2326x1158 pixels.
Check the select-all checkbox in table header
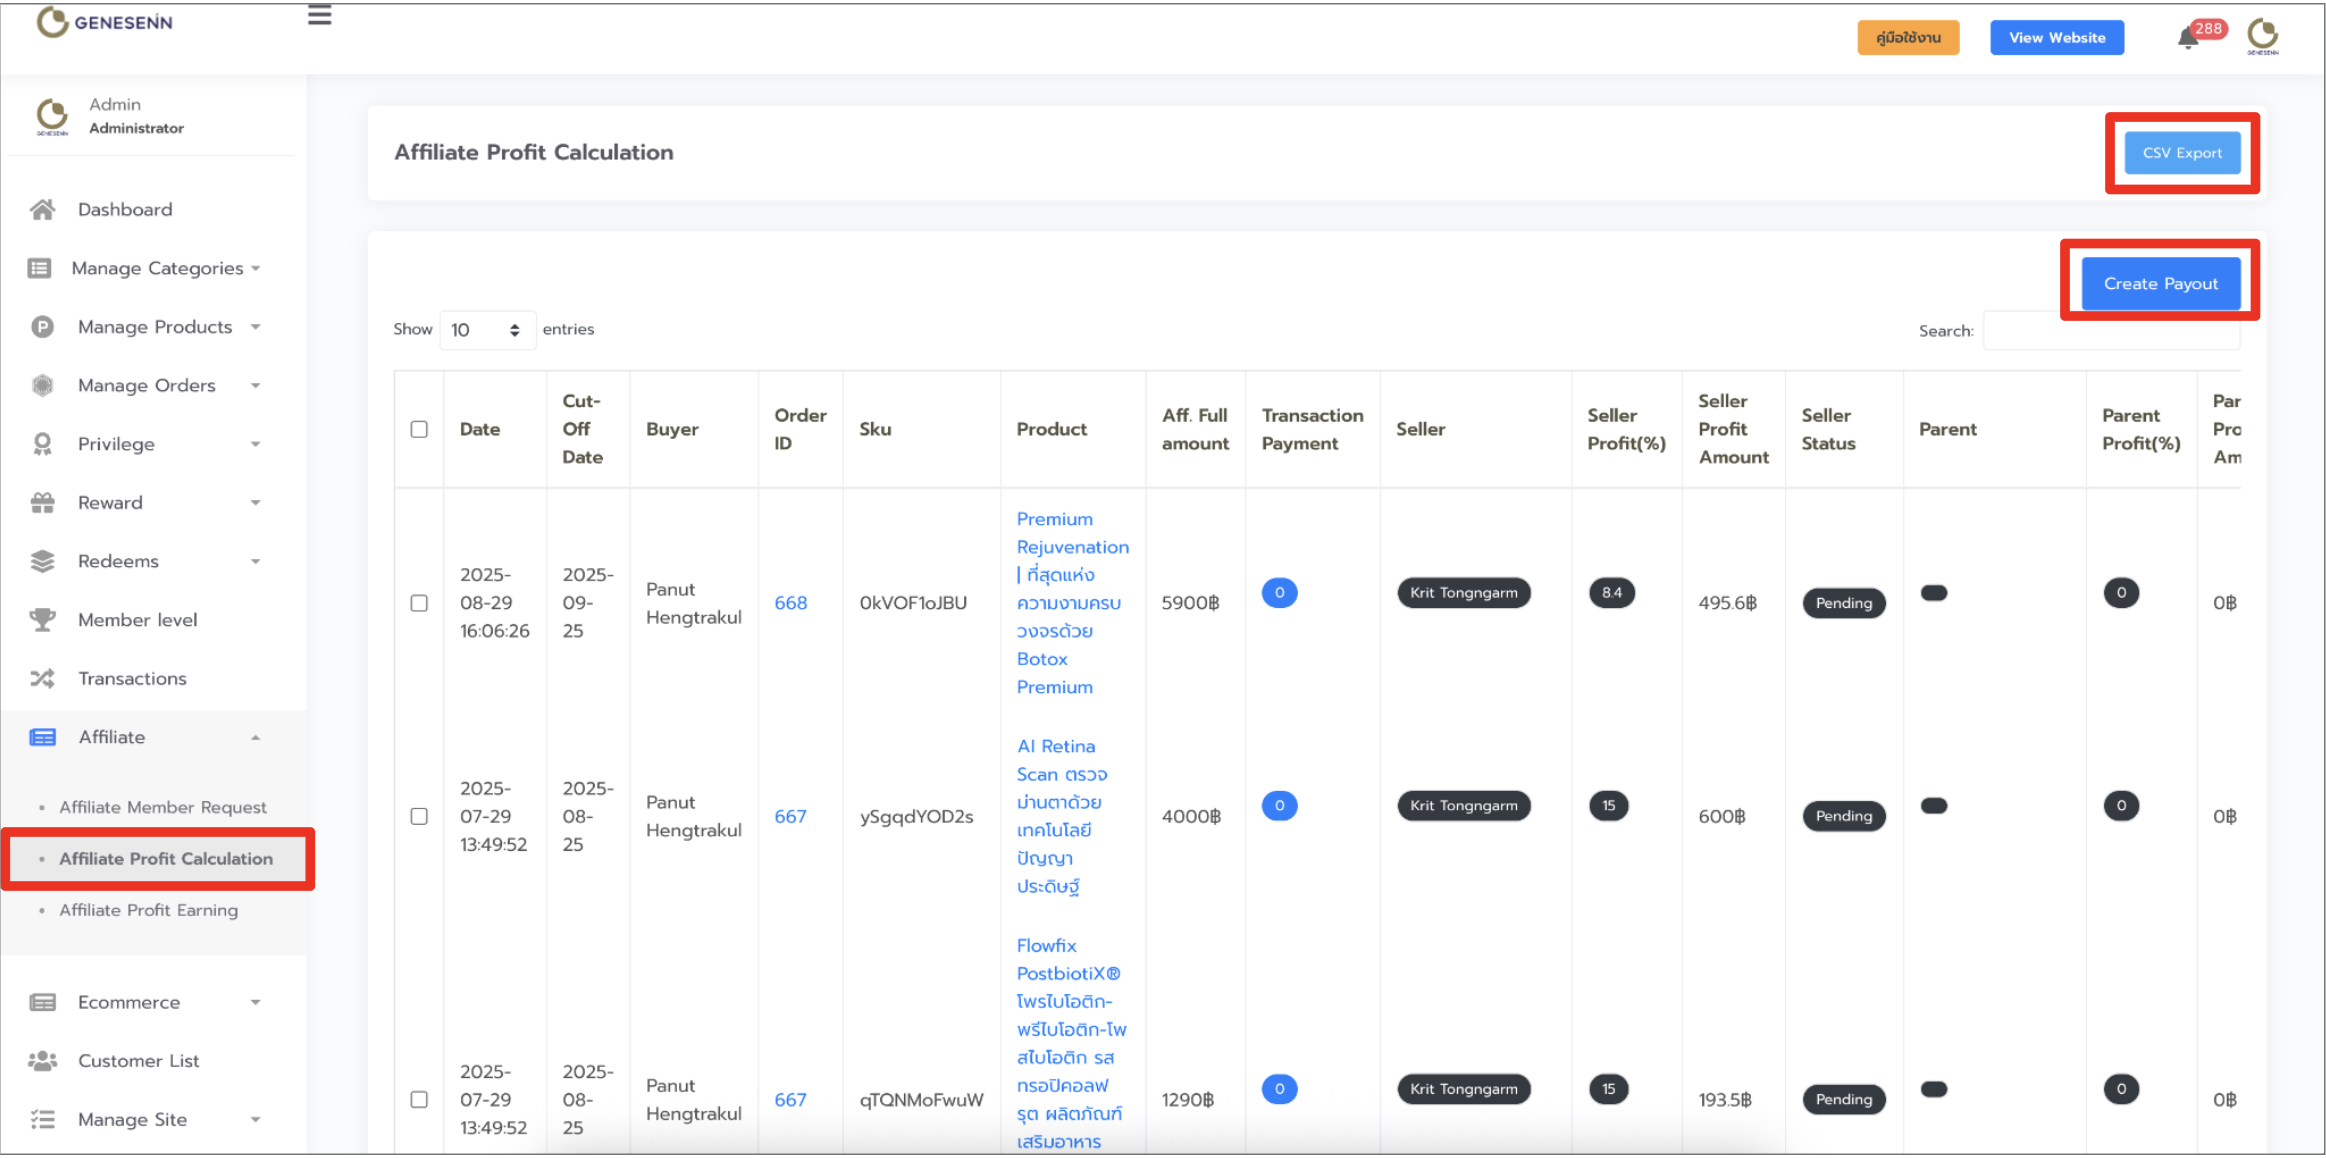[419, 429]
